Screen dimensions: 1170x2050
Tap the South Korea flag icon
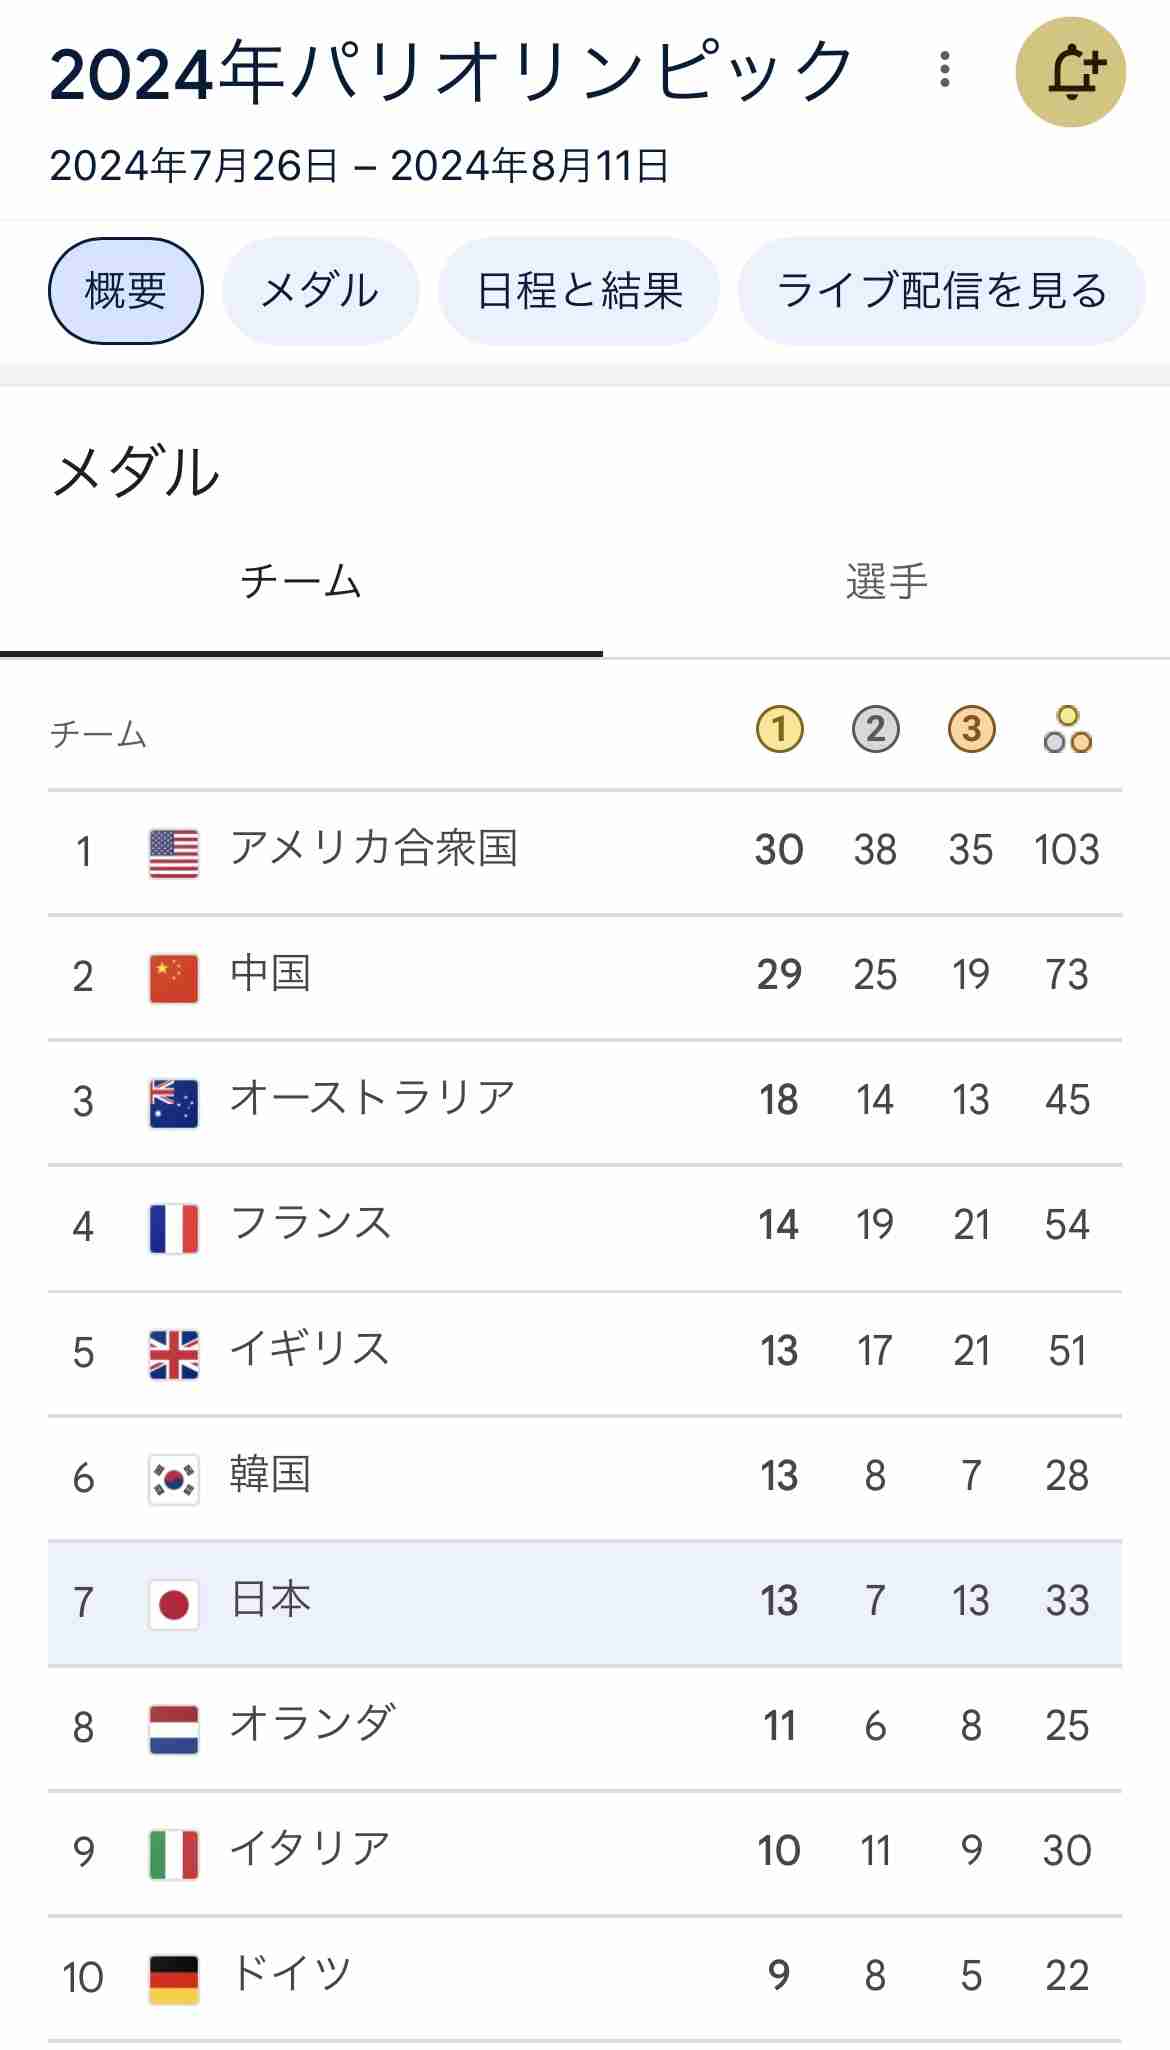[174, 1479]
